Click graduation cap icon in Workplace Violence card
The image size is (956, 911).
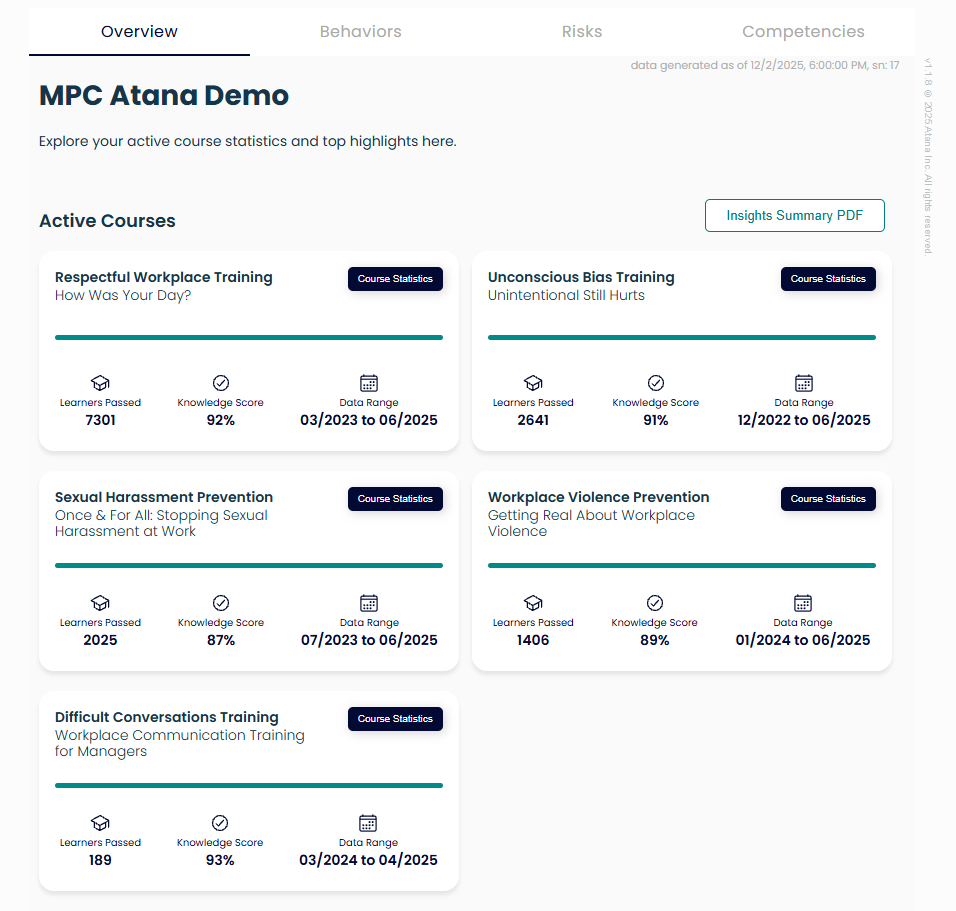pos(533,603)
